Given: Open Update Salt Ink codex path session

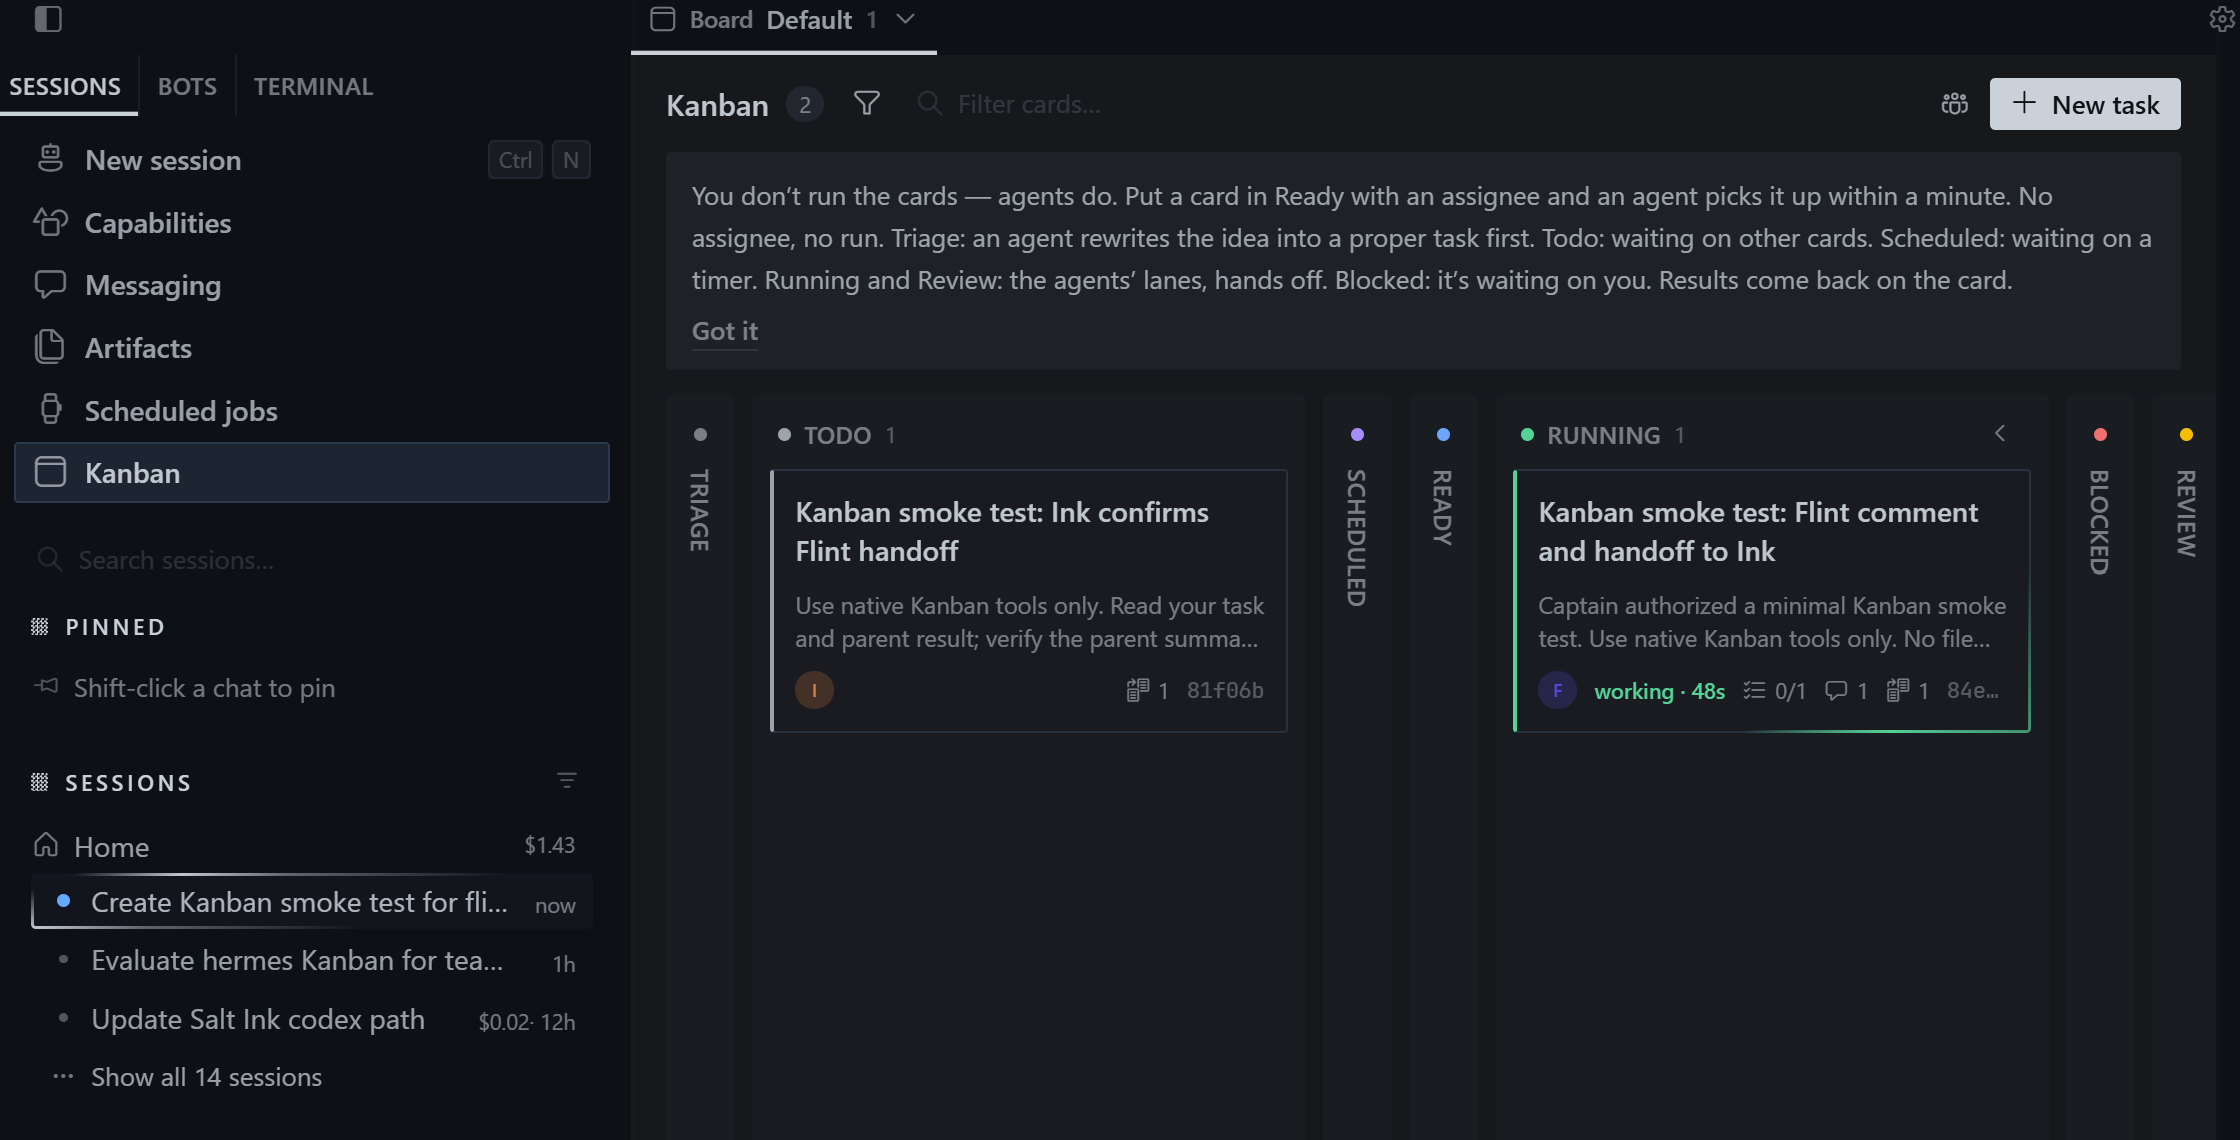Looking at the screenshot, I should coord(312,1020).
